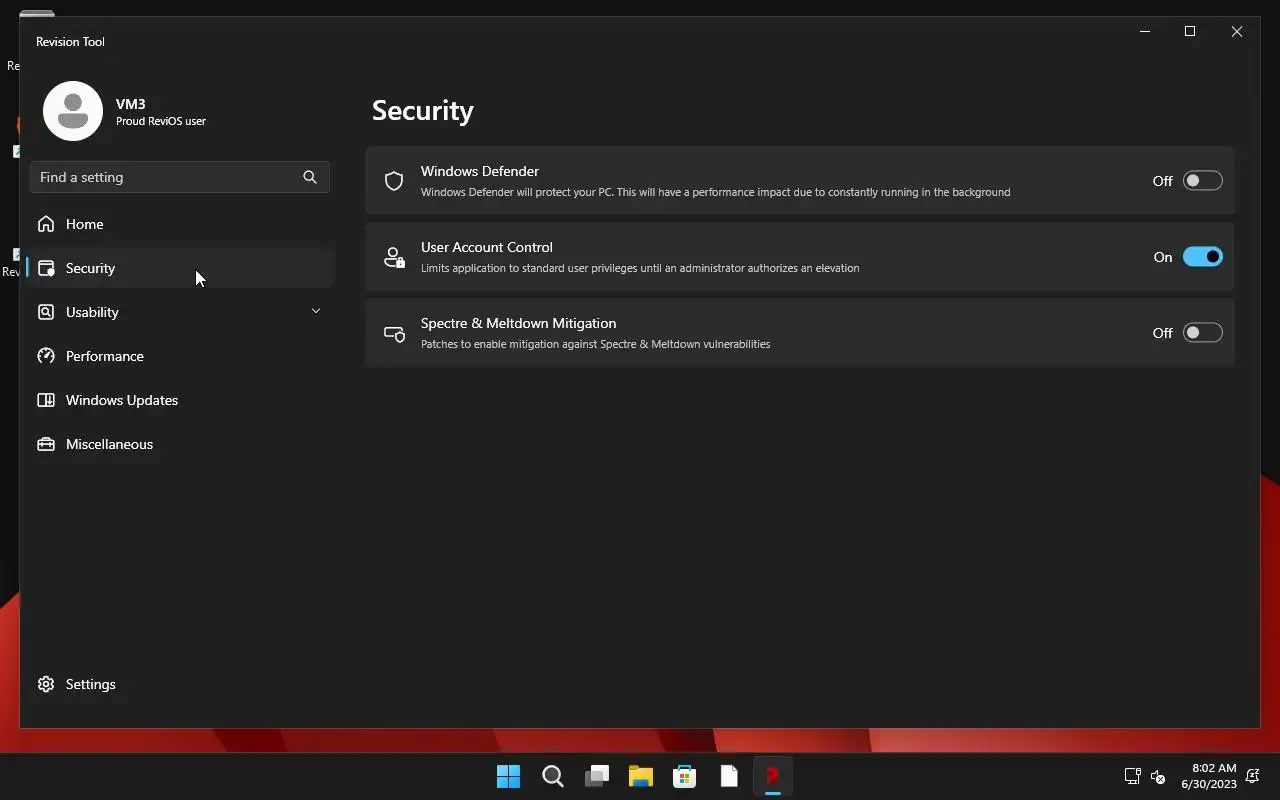Click the User Account Control person-lock icon
Viewport: 1280px width, 800px height.
coord(394,257)
